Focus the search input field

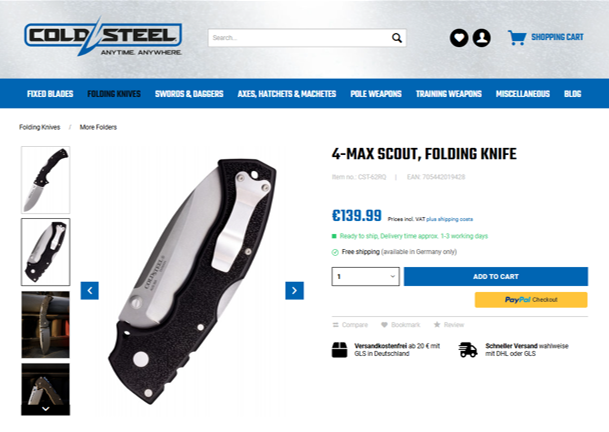click(x=299, y=38)
